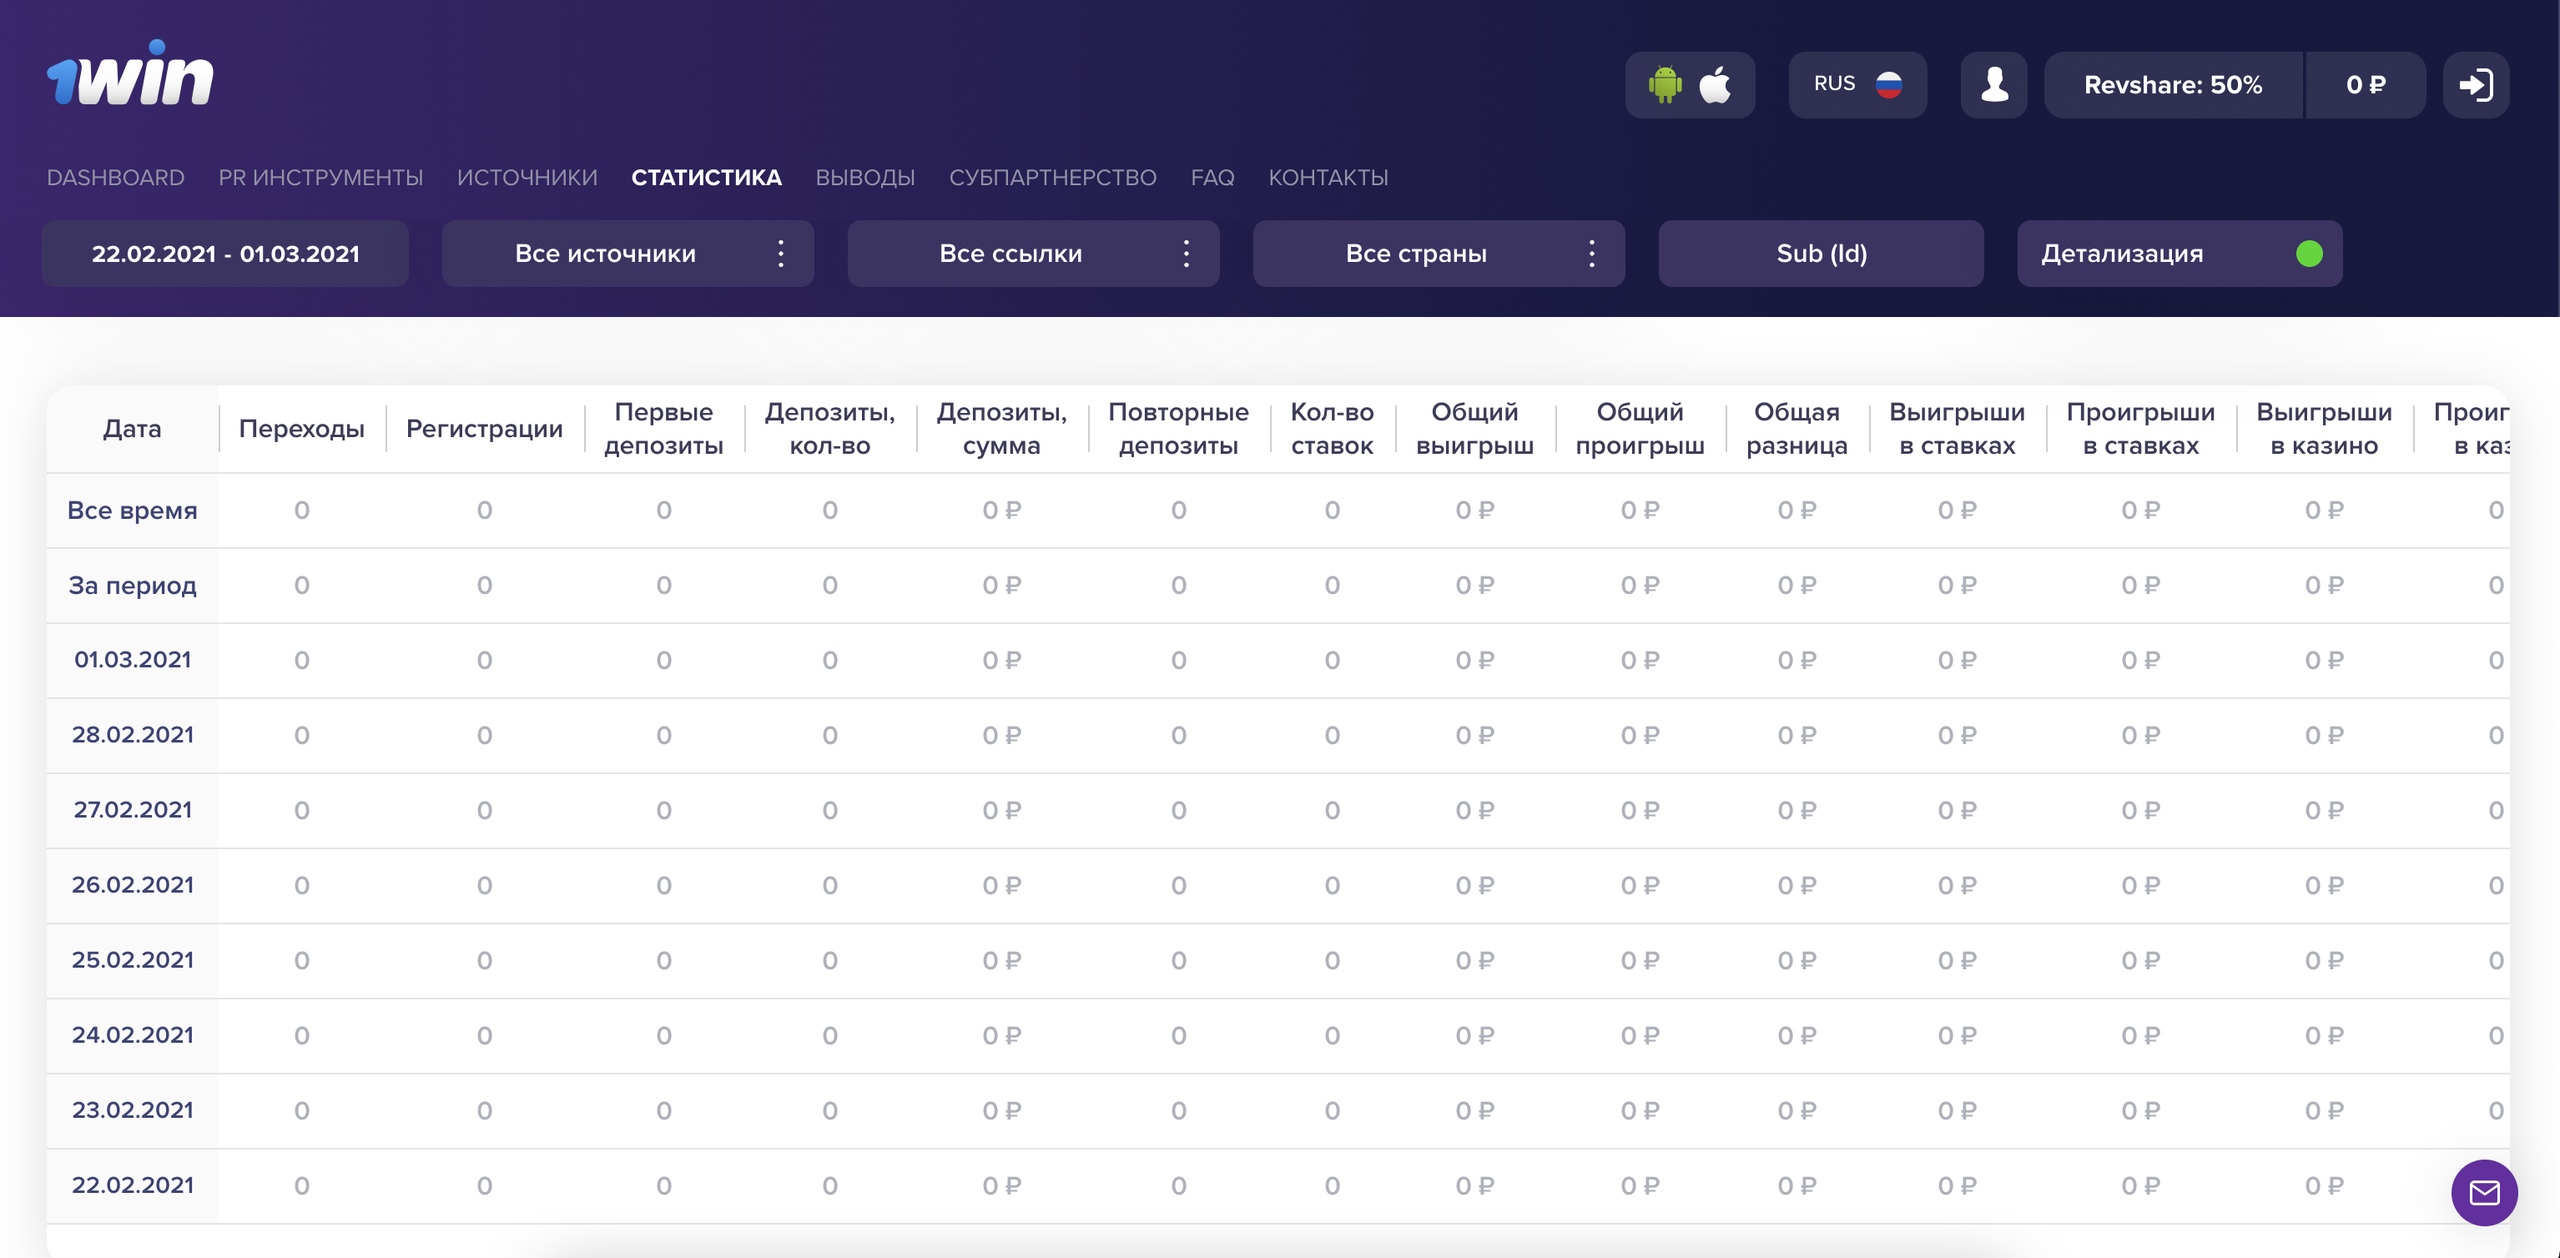Viewport: 2560px width, 1258px height.
Task: Click the logout arrow icon
Action: point(2476,85)
